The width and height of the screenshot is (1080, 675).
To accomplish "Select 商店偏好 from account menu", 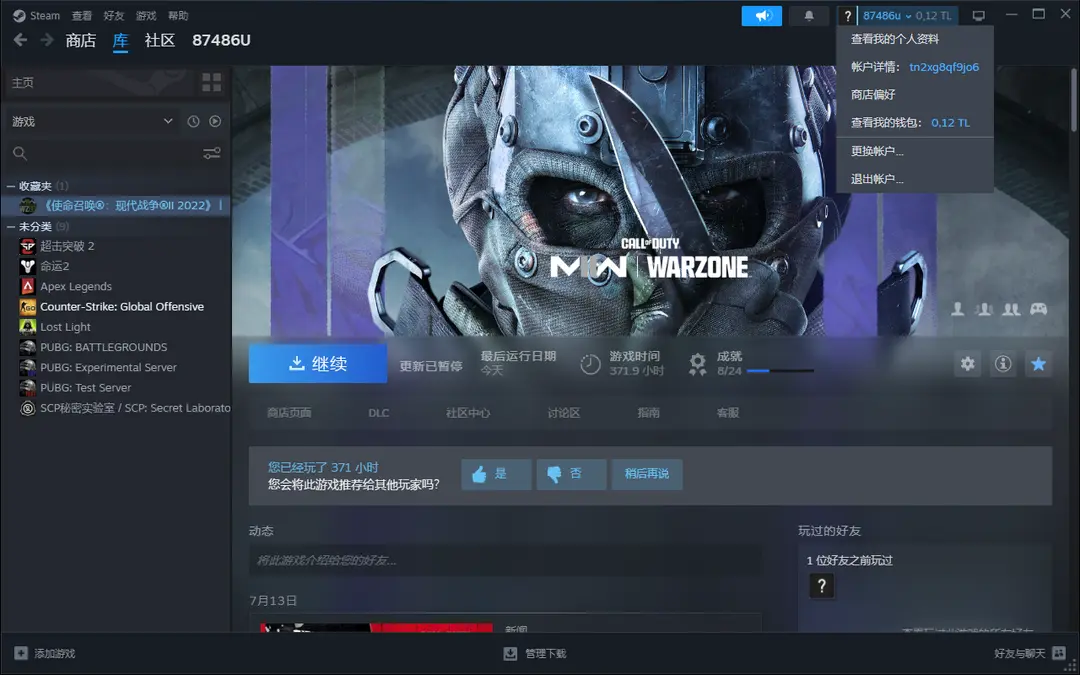I will (x=915, y=94).
